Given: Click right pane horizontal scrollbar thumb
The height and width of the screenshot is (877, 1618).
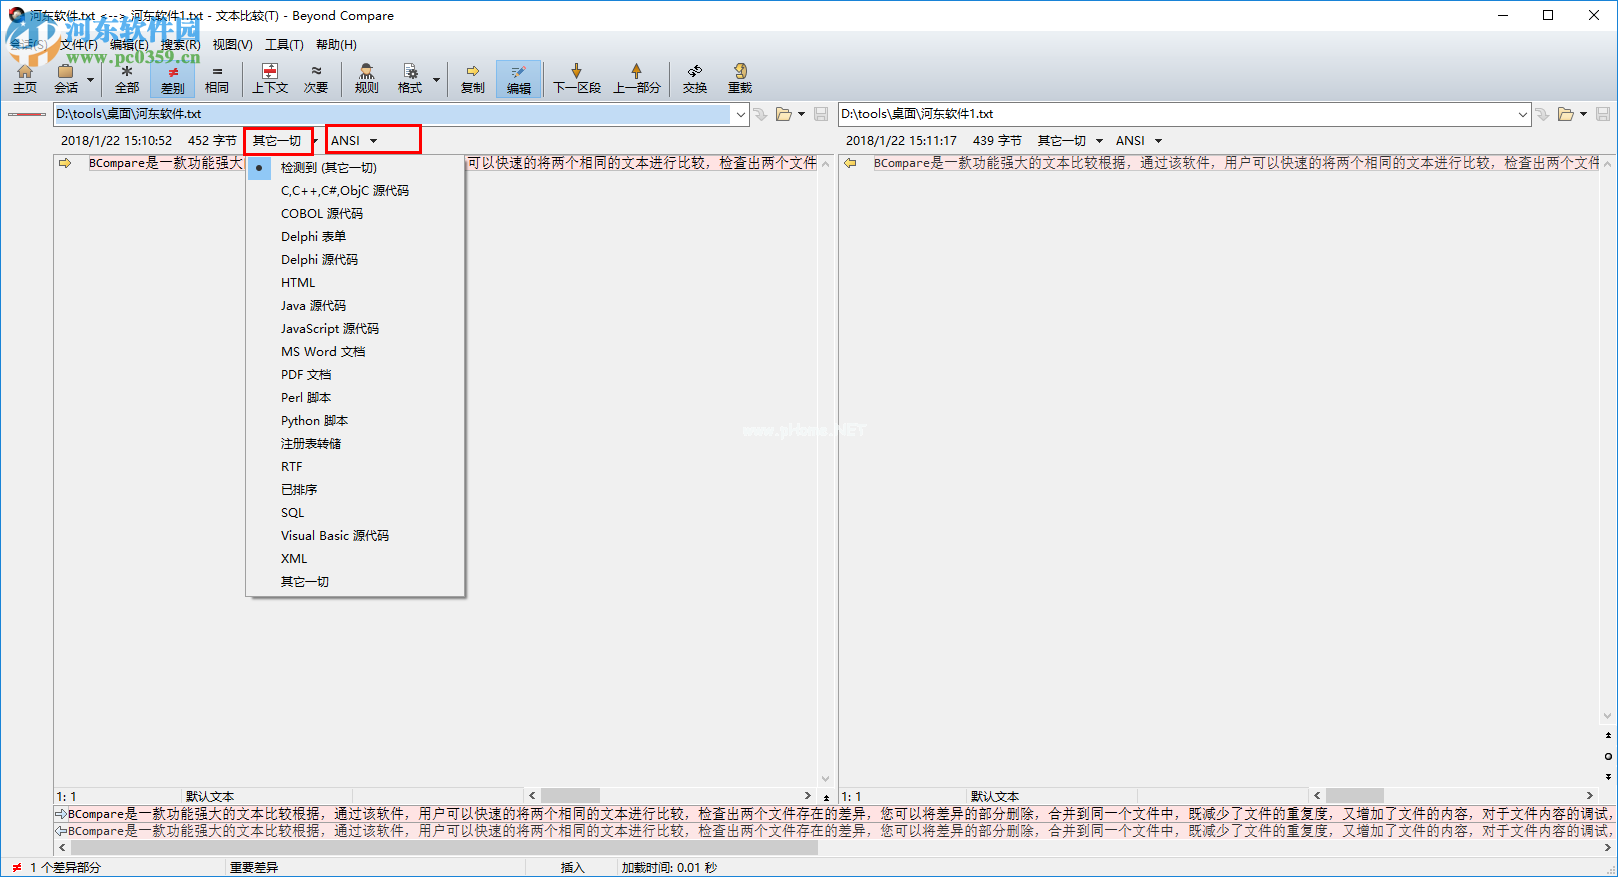Looking at the screenshot, I should (1355, 796).
